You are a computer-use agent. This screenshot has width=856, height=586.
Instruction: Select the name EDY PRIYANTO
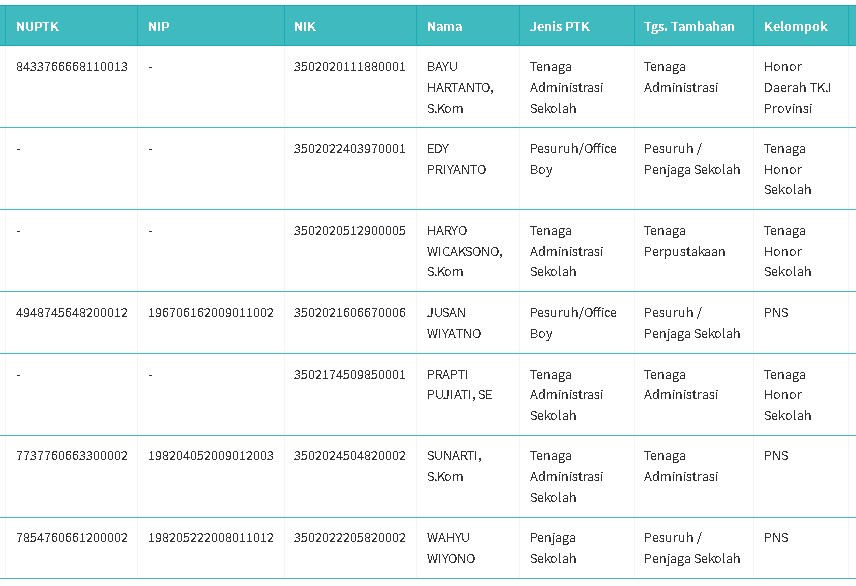click(x=456, y=159)
